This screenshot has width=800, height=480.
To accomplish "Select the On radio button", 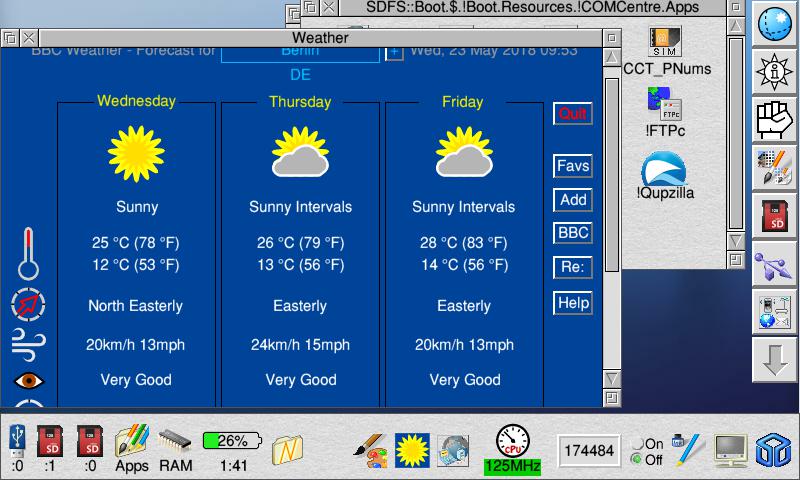I will (x=636, y=444).
